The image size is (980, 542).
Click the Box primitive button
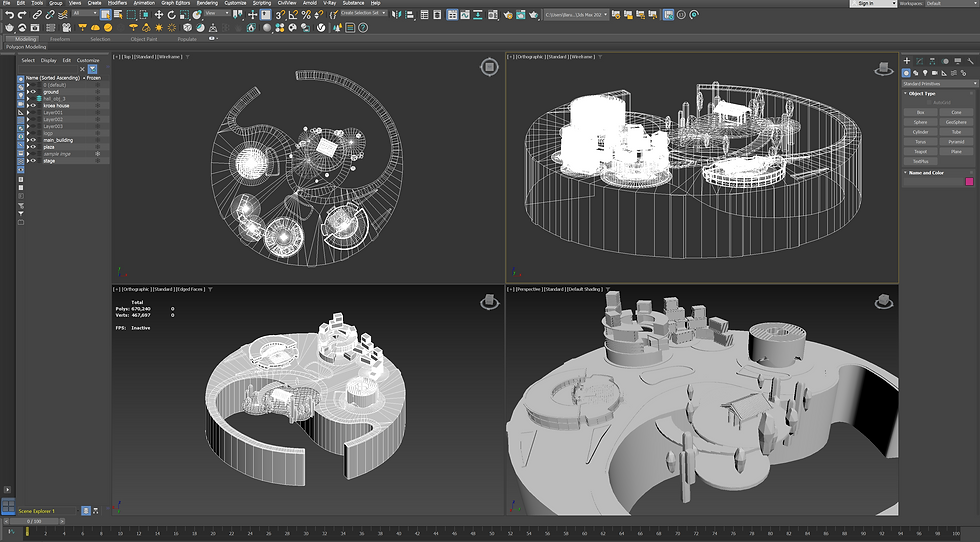click(x=921, y=112)
